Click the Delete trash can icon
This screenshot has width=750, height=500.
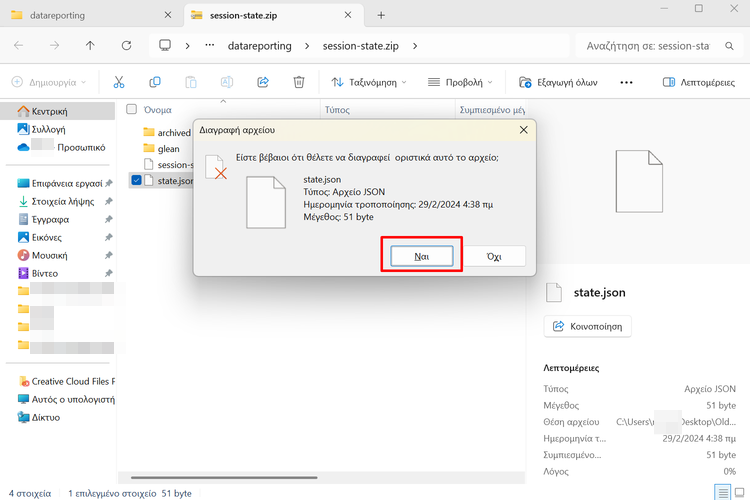(x=299, y=82)
